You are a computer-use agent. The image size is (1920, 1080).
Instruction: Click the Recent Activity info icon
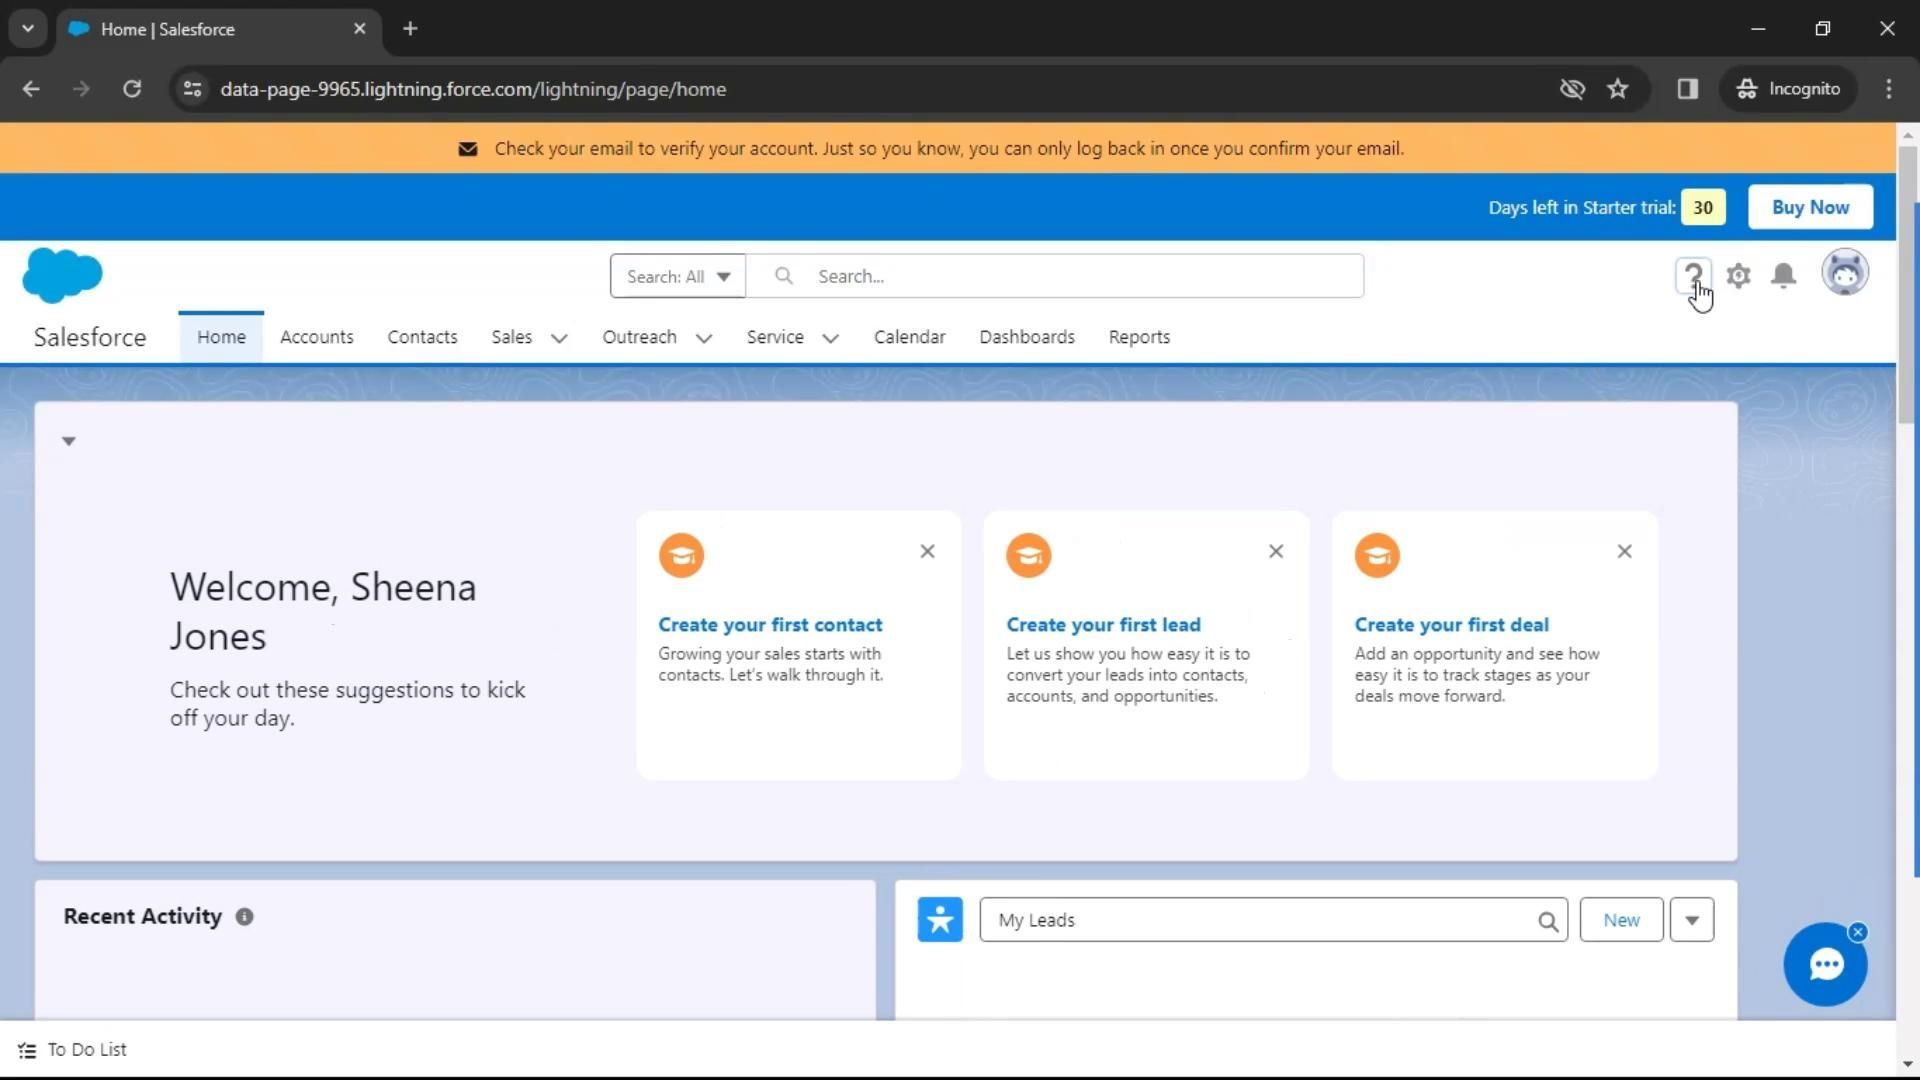tap(244, 917)
